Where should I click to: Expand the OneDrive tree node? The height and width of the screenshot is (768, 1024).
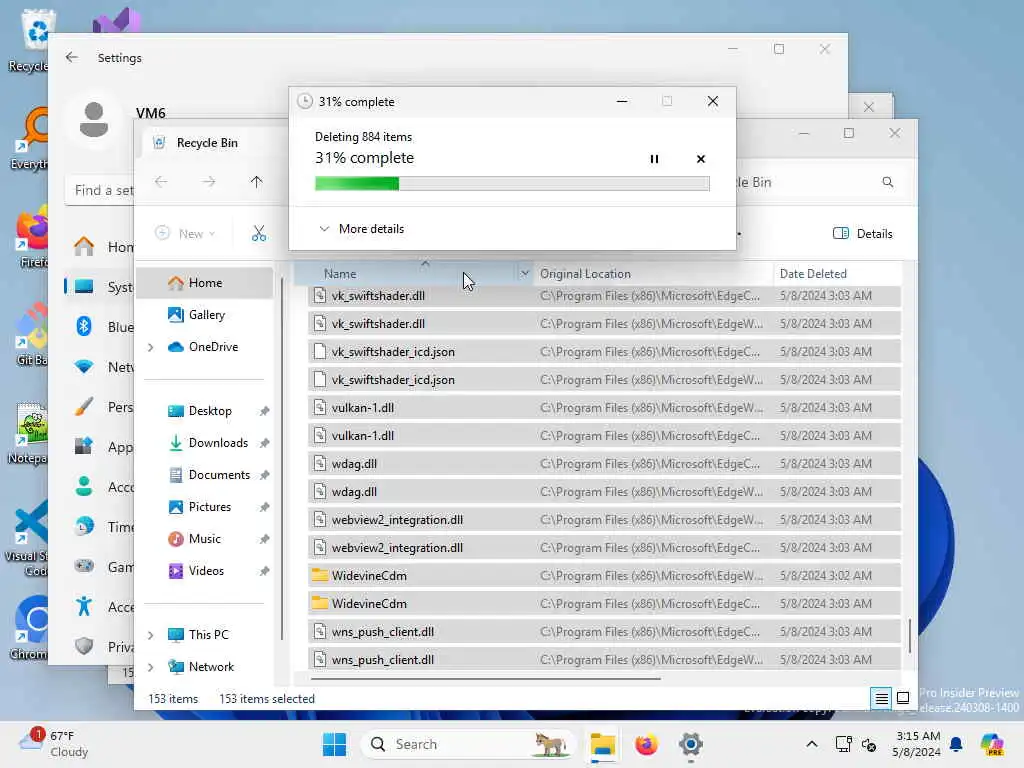click(x=150, y=347)
